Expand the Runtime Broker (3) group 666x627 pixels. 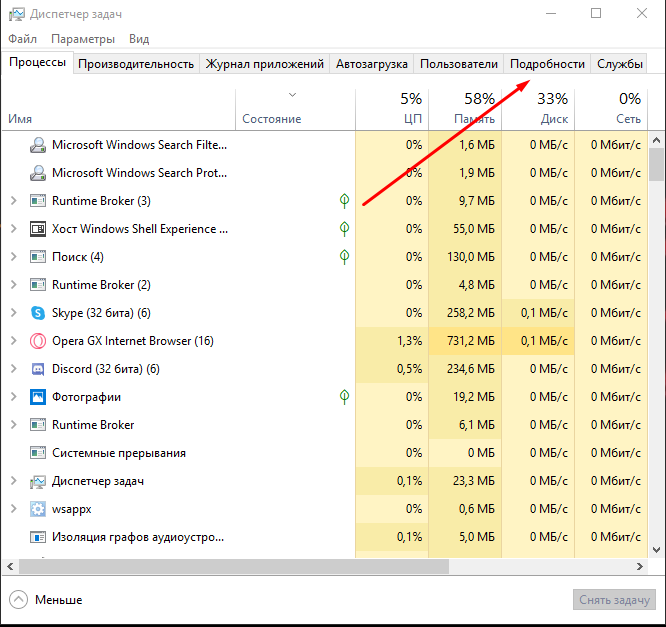point(14,201)
